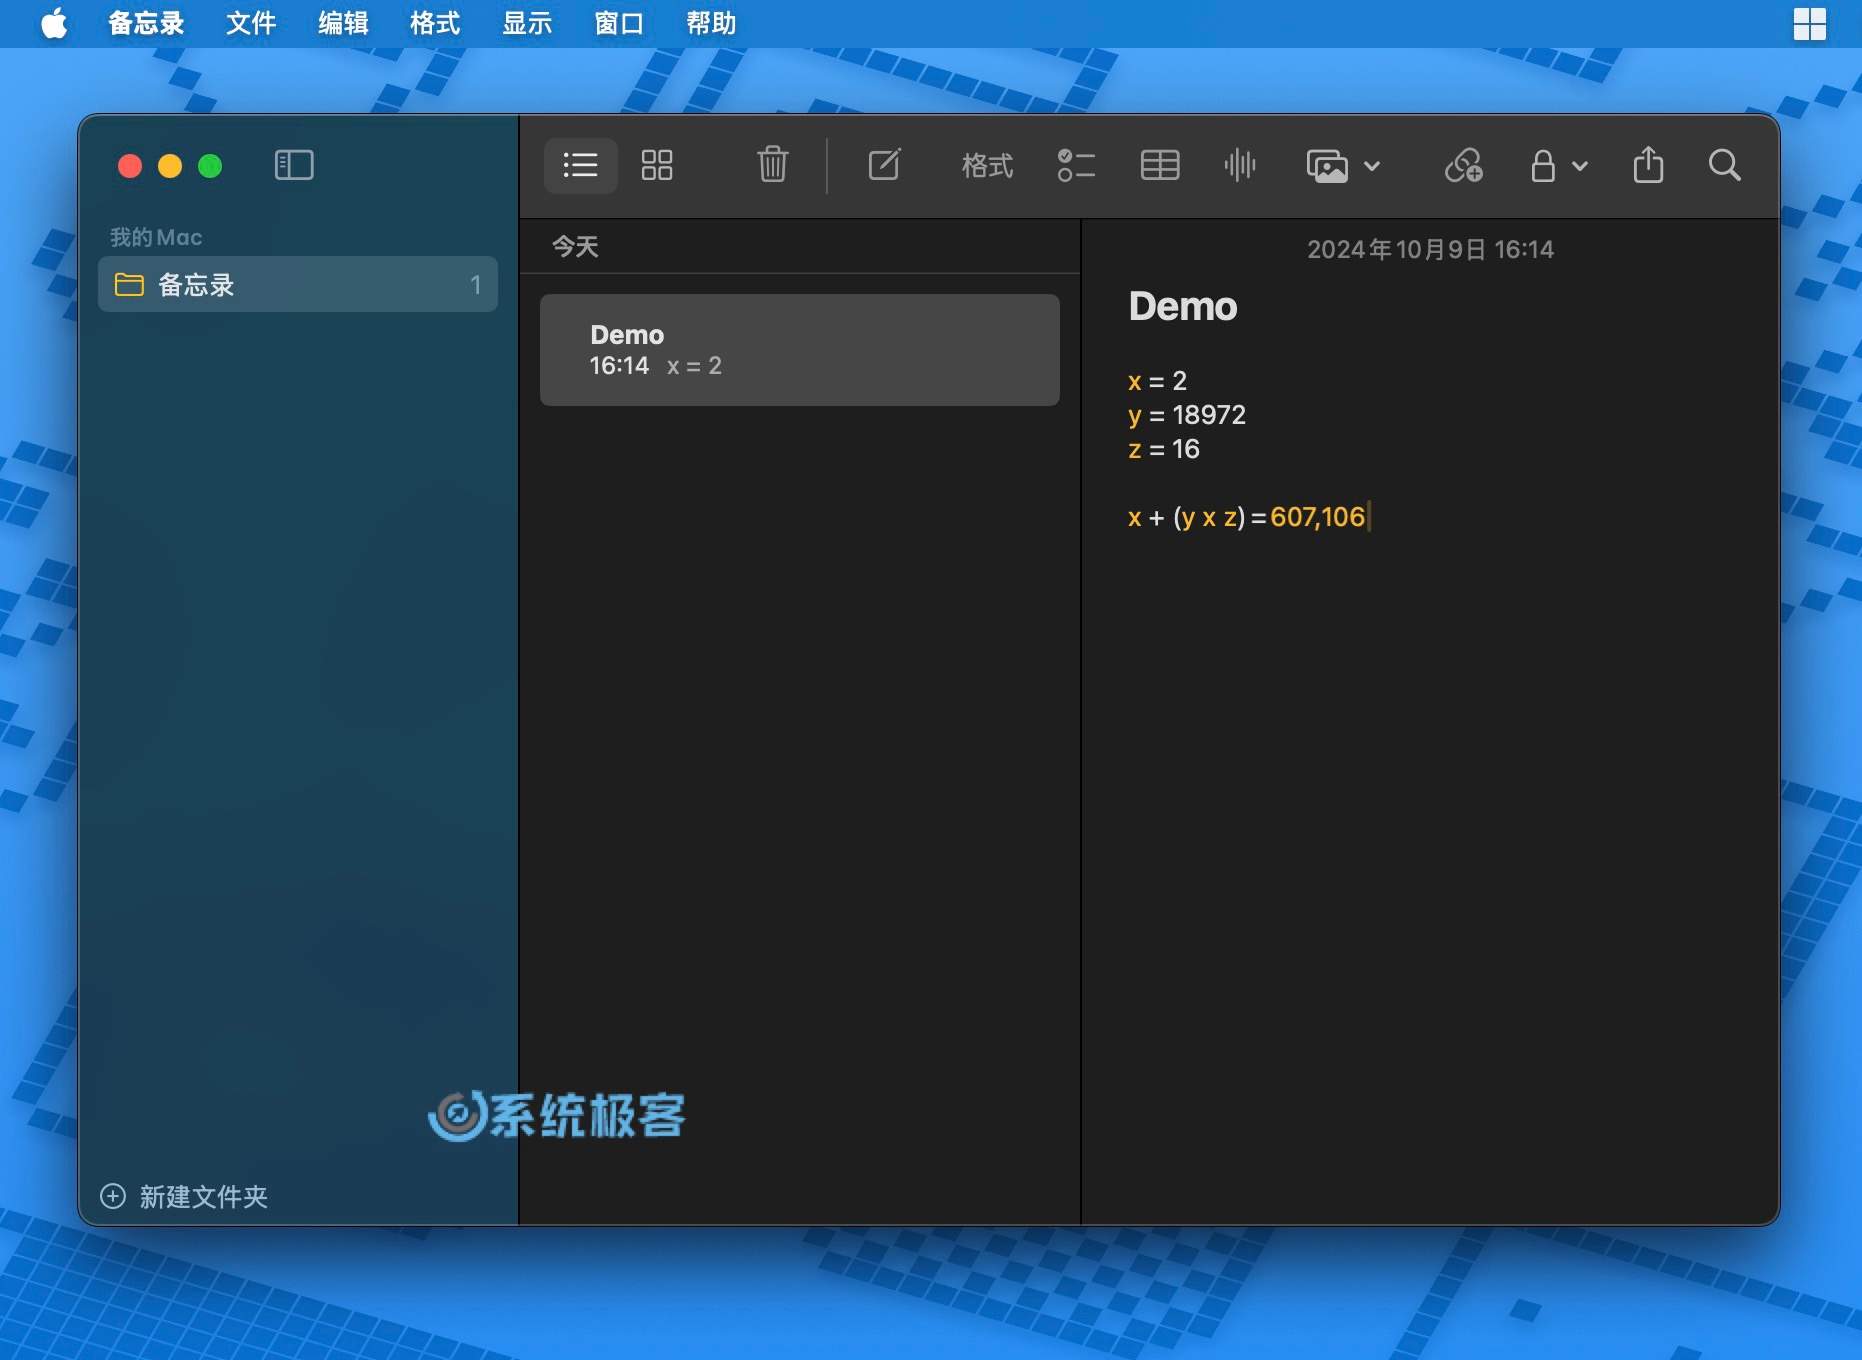The image size is (1862, 1360).
Task: Click 新建文件夹 to add folder
Action: 184,1196
